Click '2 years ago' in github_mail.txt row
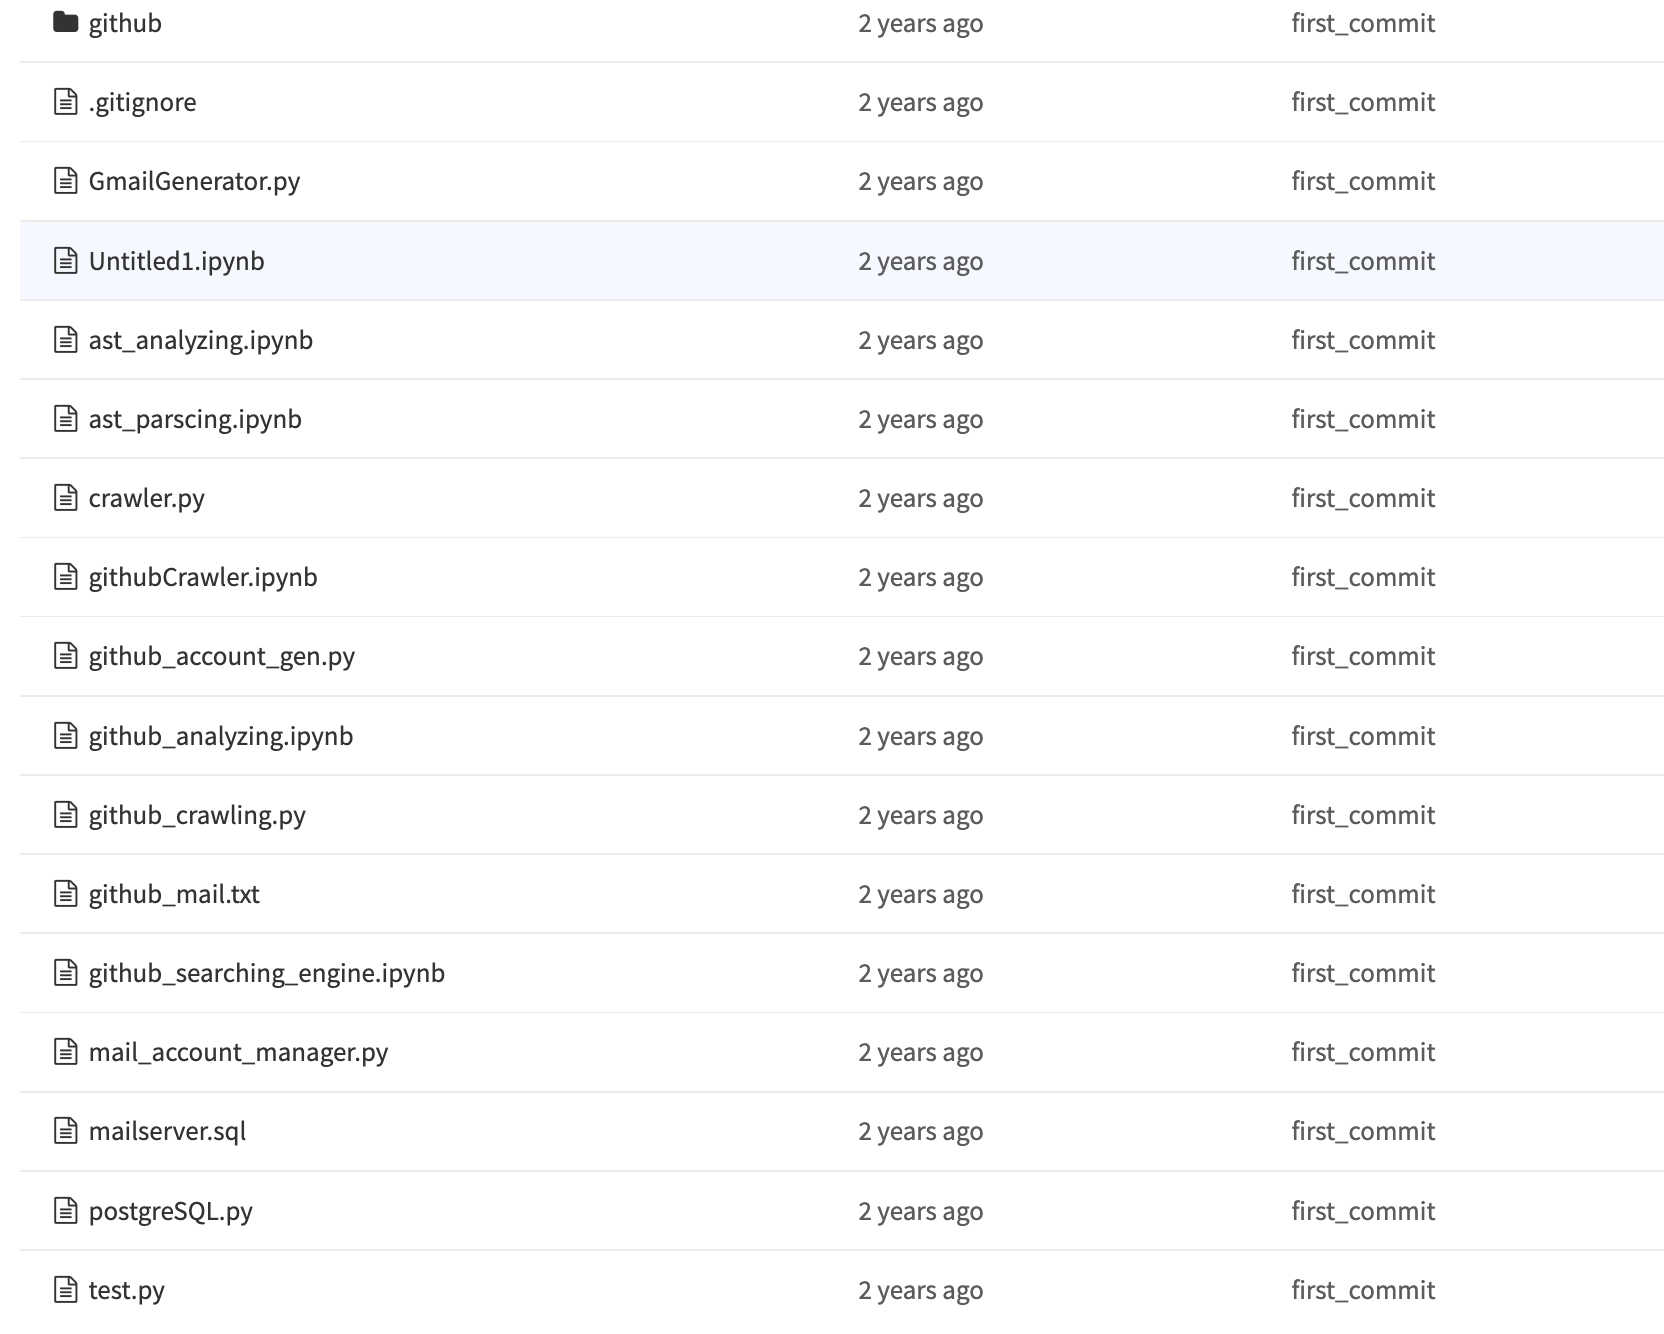1664x1334 pixels. coord(920,894)
